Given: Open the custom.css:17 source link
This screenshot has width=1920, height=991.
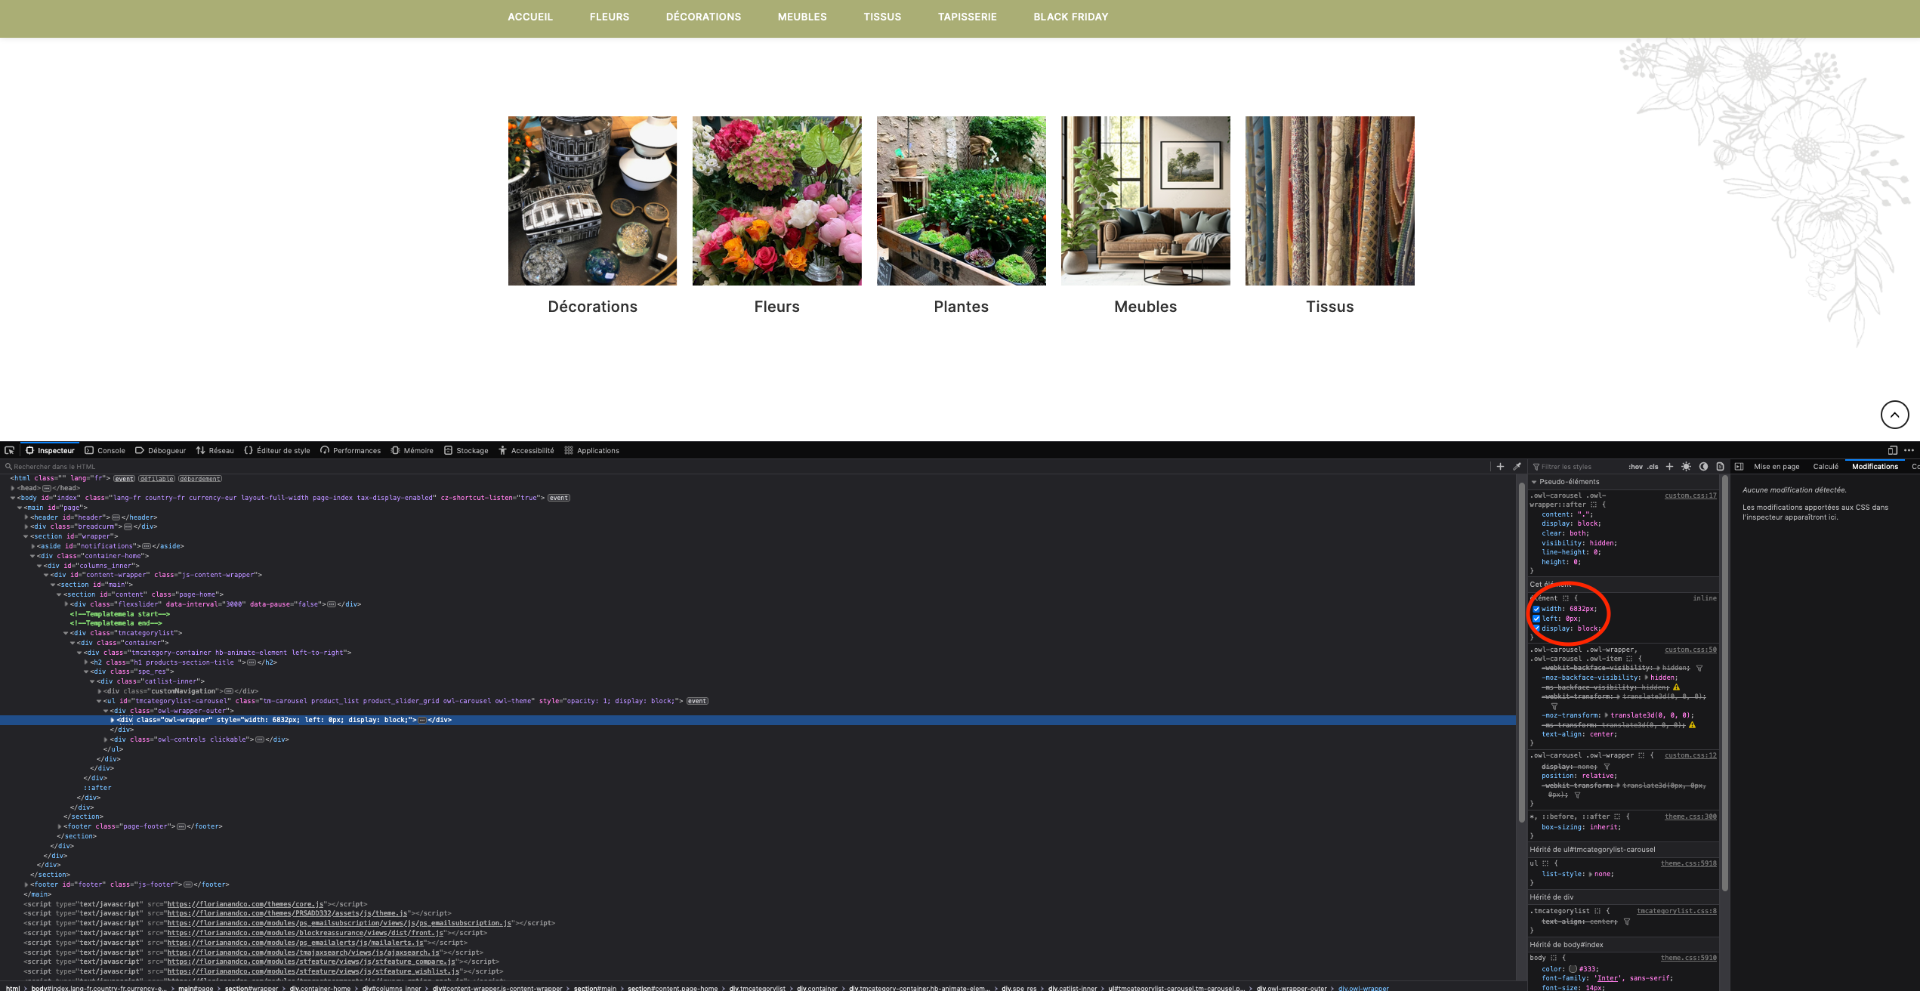Looking at the screenshot, I should [1690, 496].
